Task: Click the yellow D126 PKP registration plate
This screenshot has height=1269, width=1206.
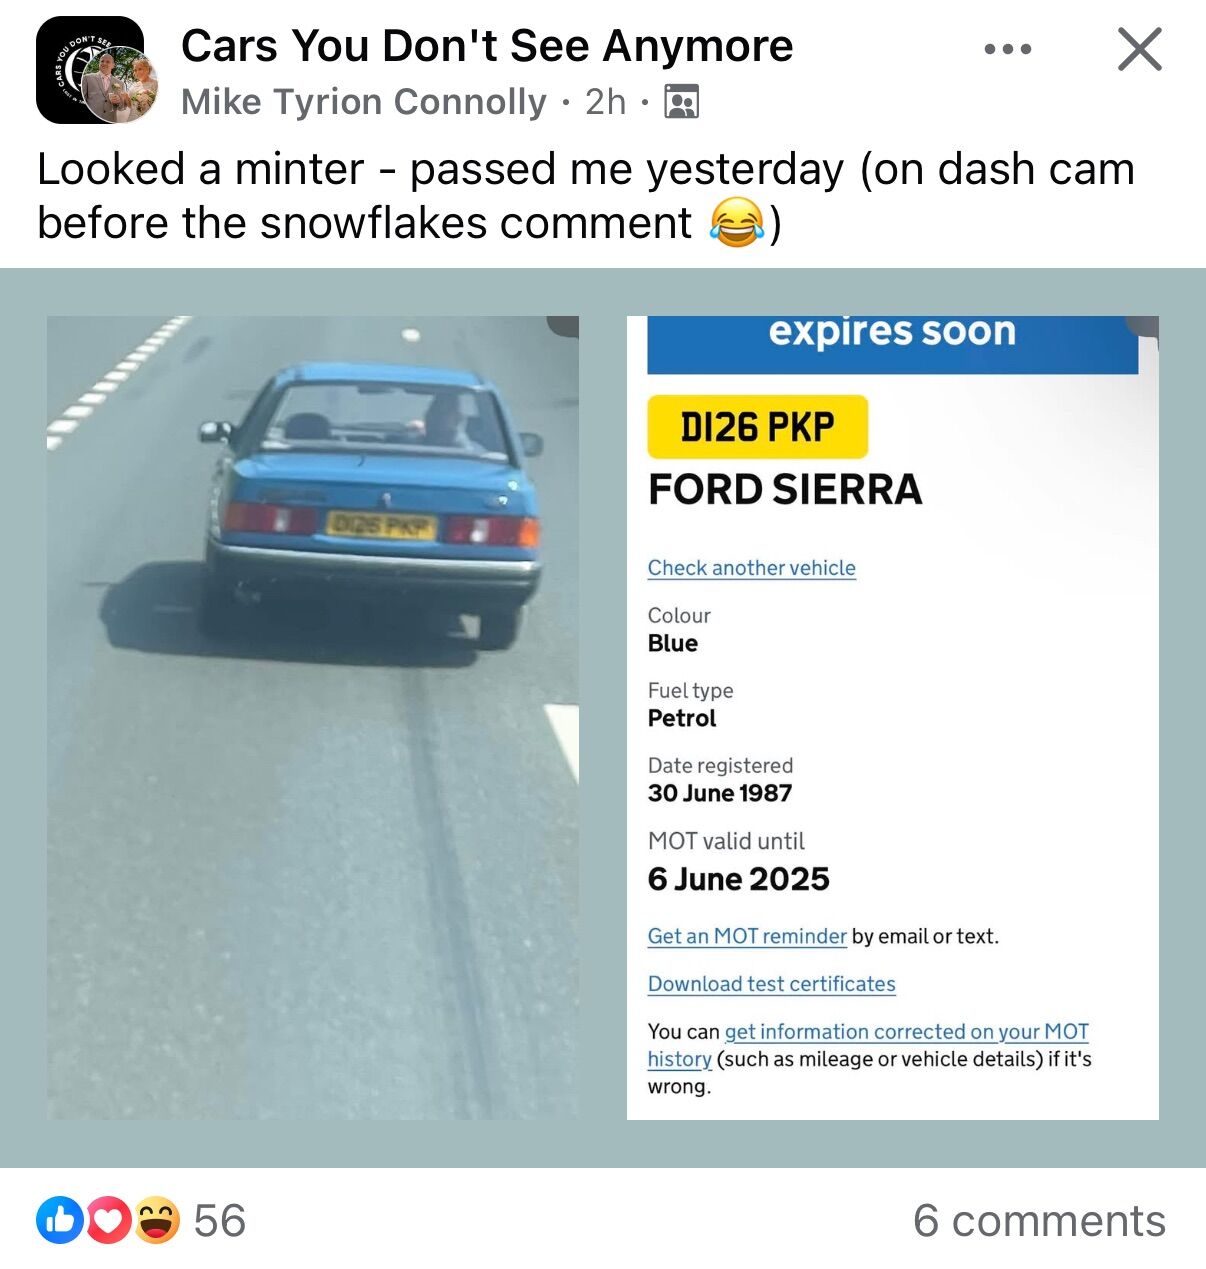Action: click(x=757, y=427)
